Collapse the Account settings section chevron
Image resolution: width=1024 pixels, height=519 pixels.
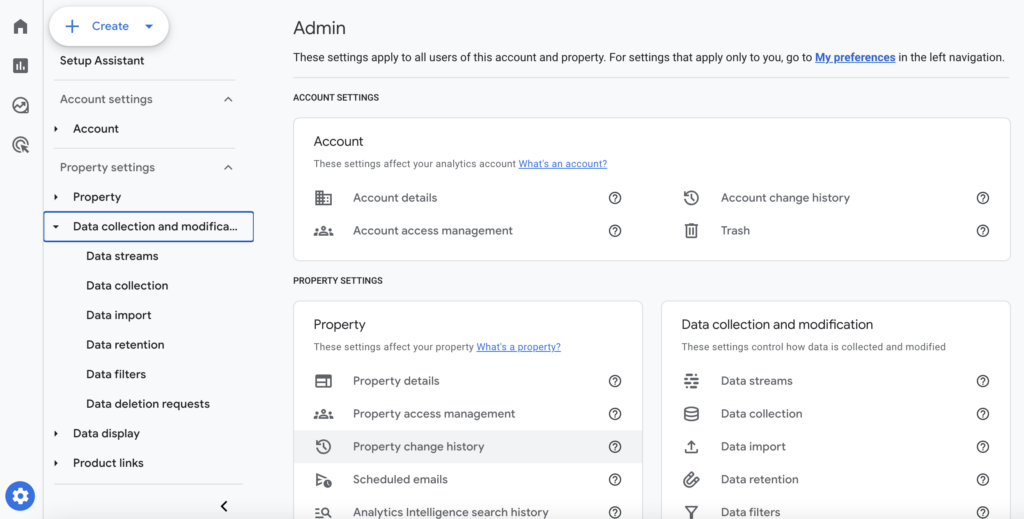(228, 99)
